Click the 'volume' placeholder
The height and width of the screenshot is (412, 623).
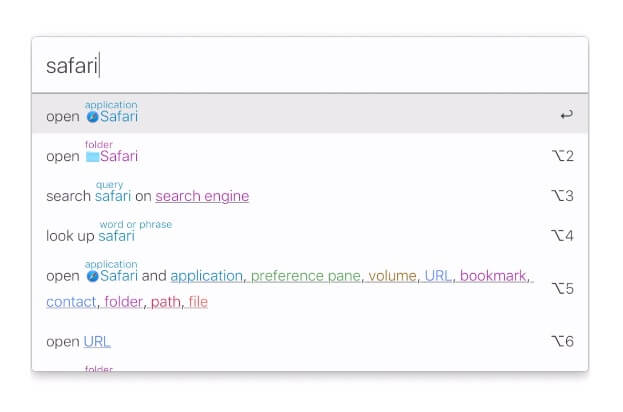392,276
